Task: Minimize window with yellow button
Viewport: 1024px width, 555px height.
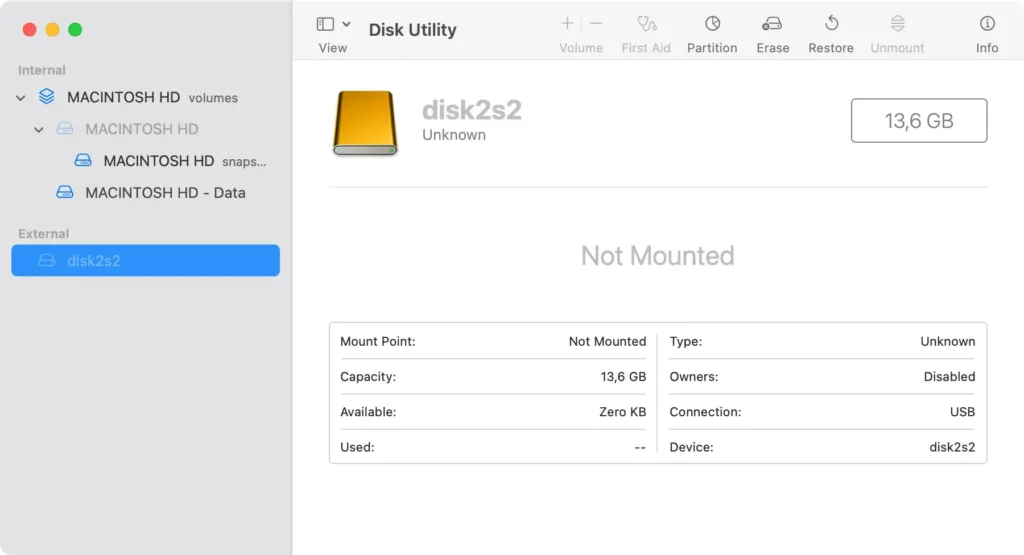Action: pos(52,29)
